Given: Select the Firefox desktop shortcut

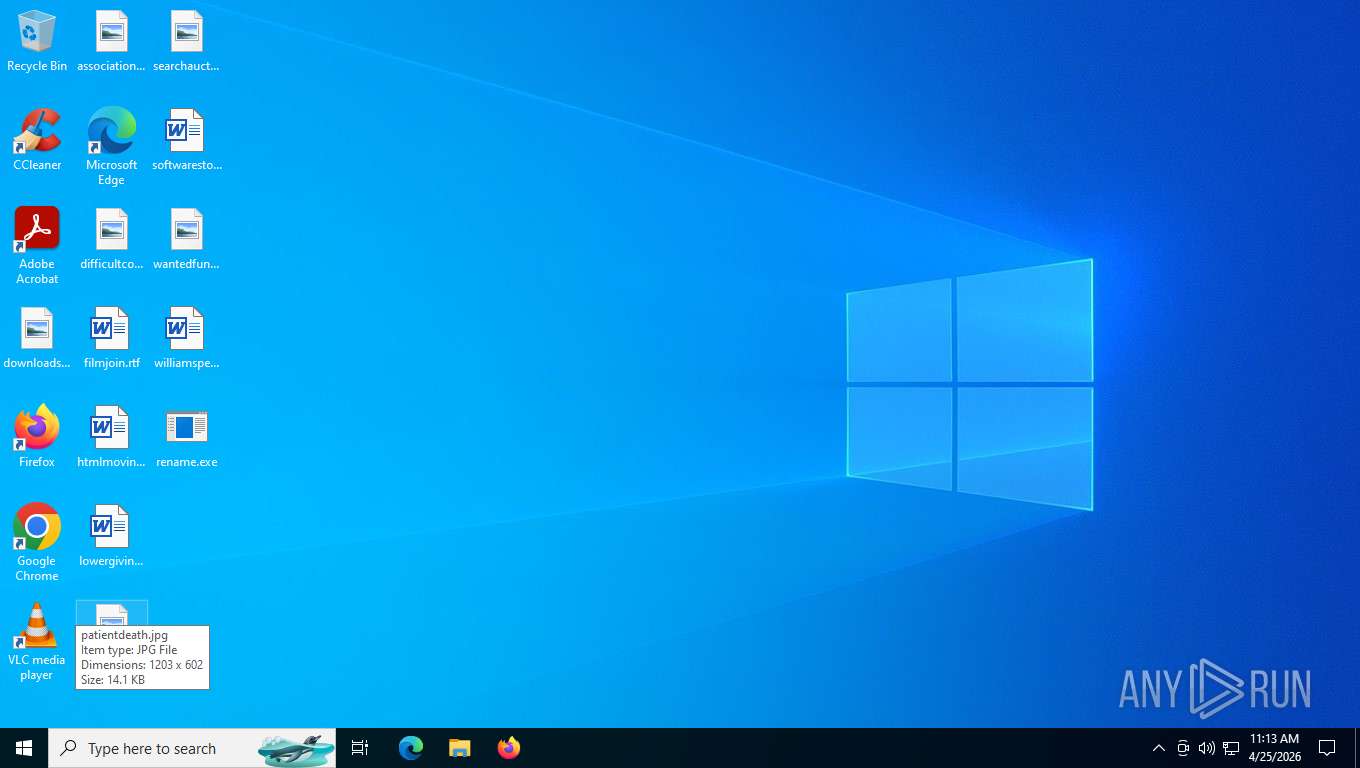Looking at the screenshot, I should (37, 437).
